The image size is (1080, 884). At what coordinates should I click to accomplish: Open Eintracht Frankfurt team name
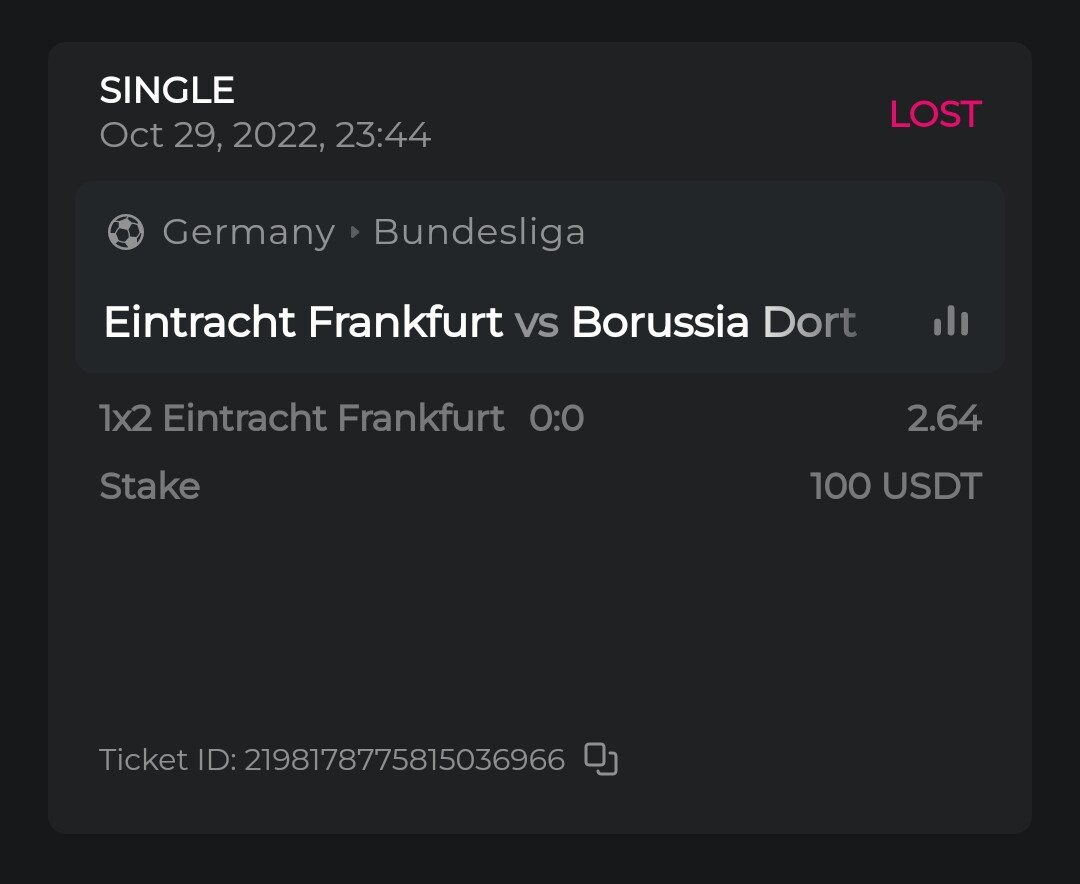click(303, 322)
